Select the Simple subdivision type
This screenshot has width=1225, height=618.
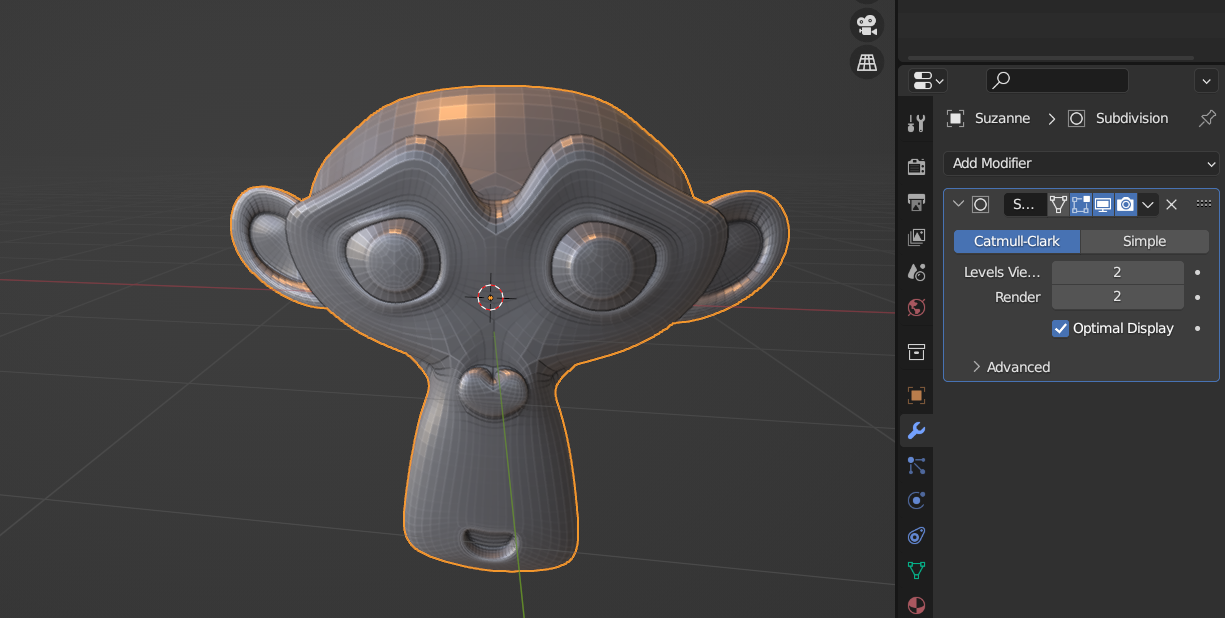pyautogui.click(x=1145, y=241)
